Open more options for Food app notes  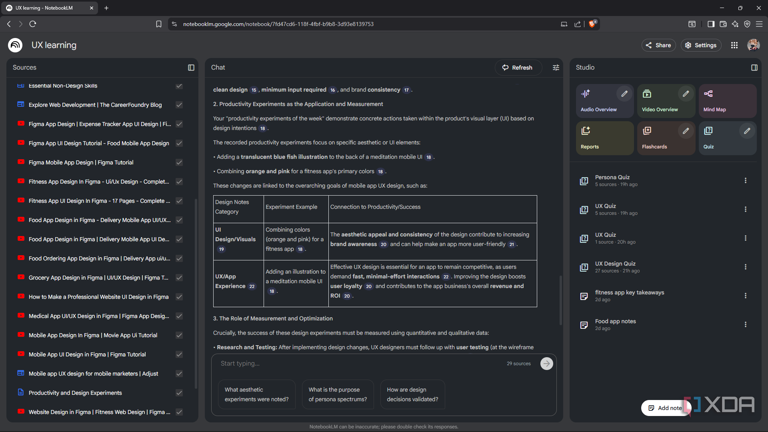[745, 325]
